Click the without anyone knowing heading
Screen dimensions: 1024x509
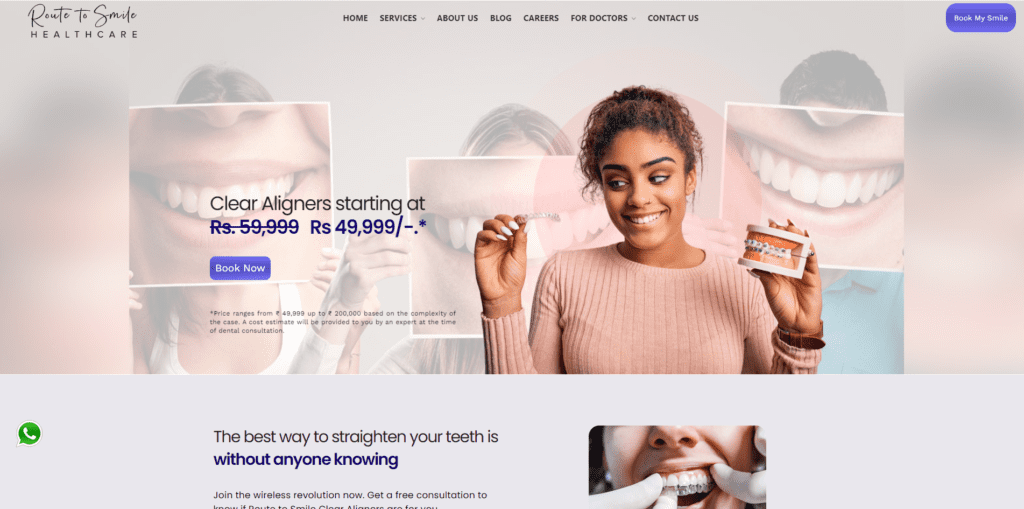(306, 459)
